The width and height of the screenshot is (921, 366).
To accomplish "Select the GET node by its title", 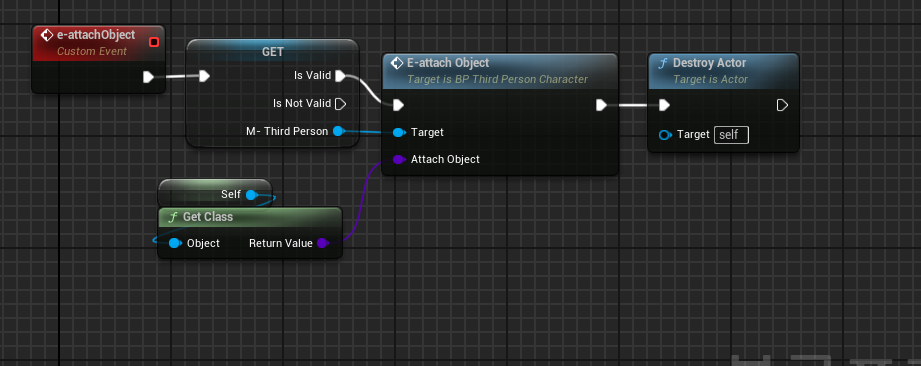I will tap(273, 52).
